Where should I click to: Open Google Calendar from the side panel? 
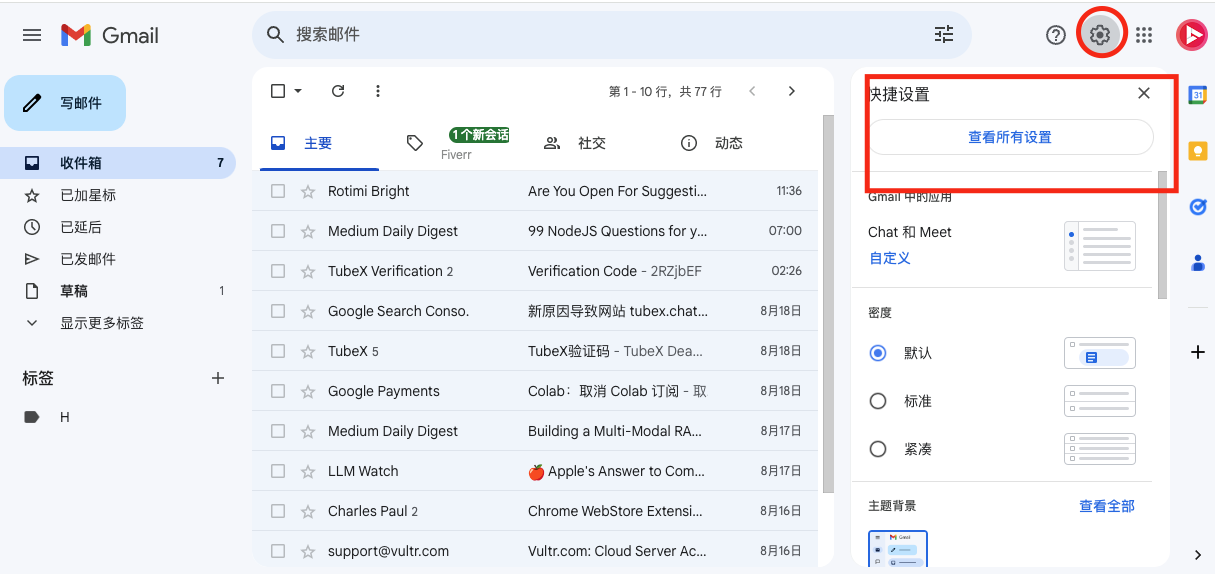[x=1197, y=95]
